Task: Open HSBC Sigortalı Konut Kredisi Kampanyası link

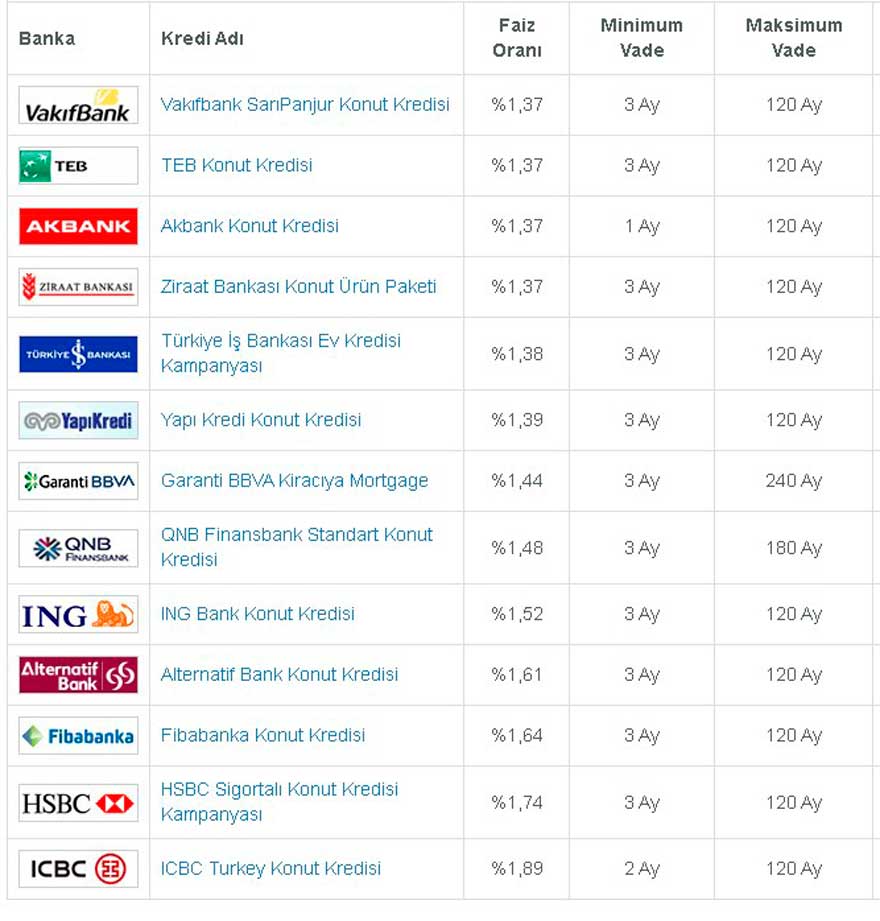Action: pos(280,802)
